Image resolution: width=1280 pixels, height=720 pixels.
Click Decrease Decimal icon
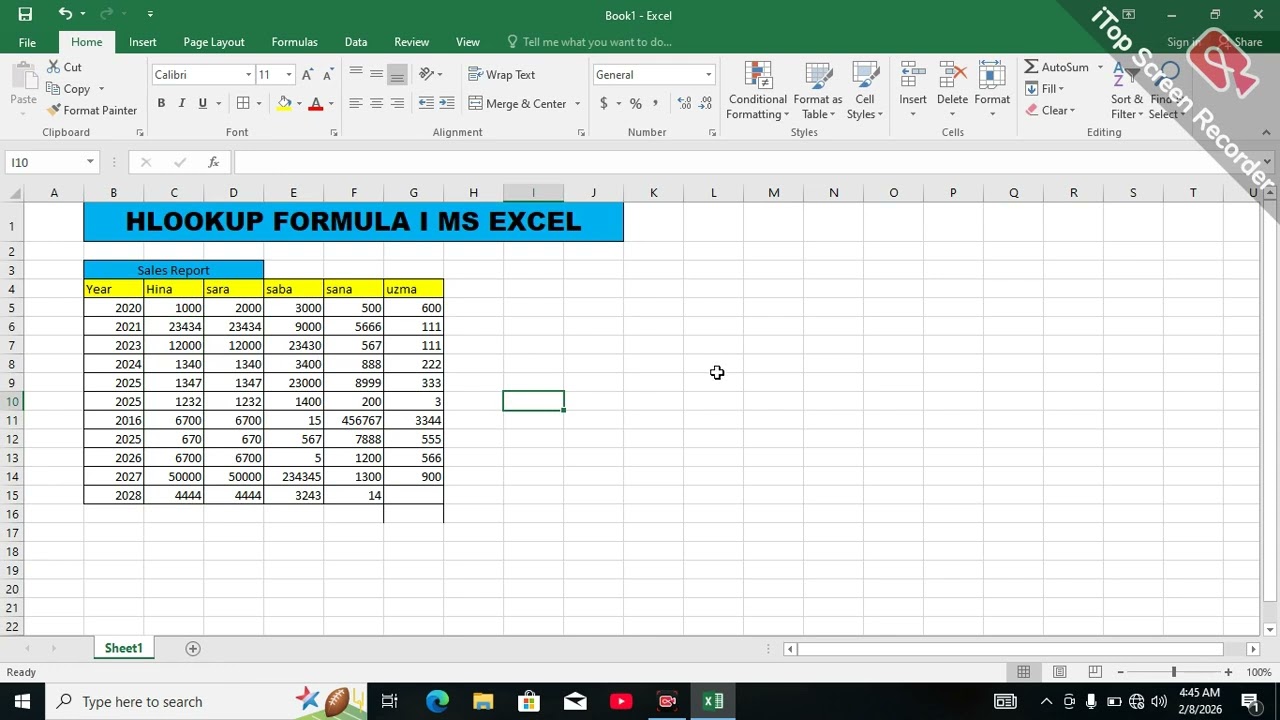(x=705, y=103)
